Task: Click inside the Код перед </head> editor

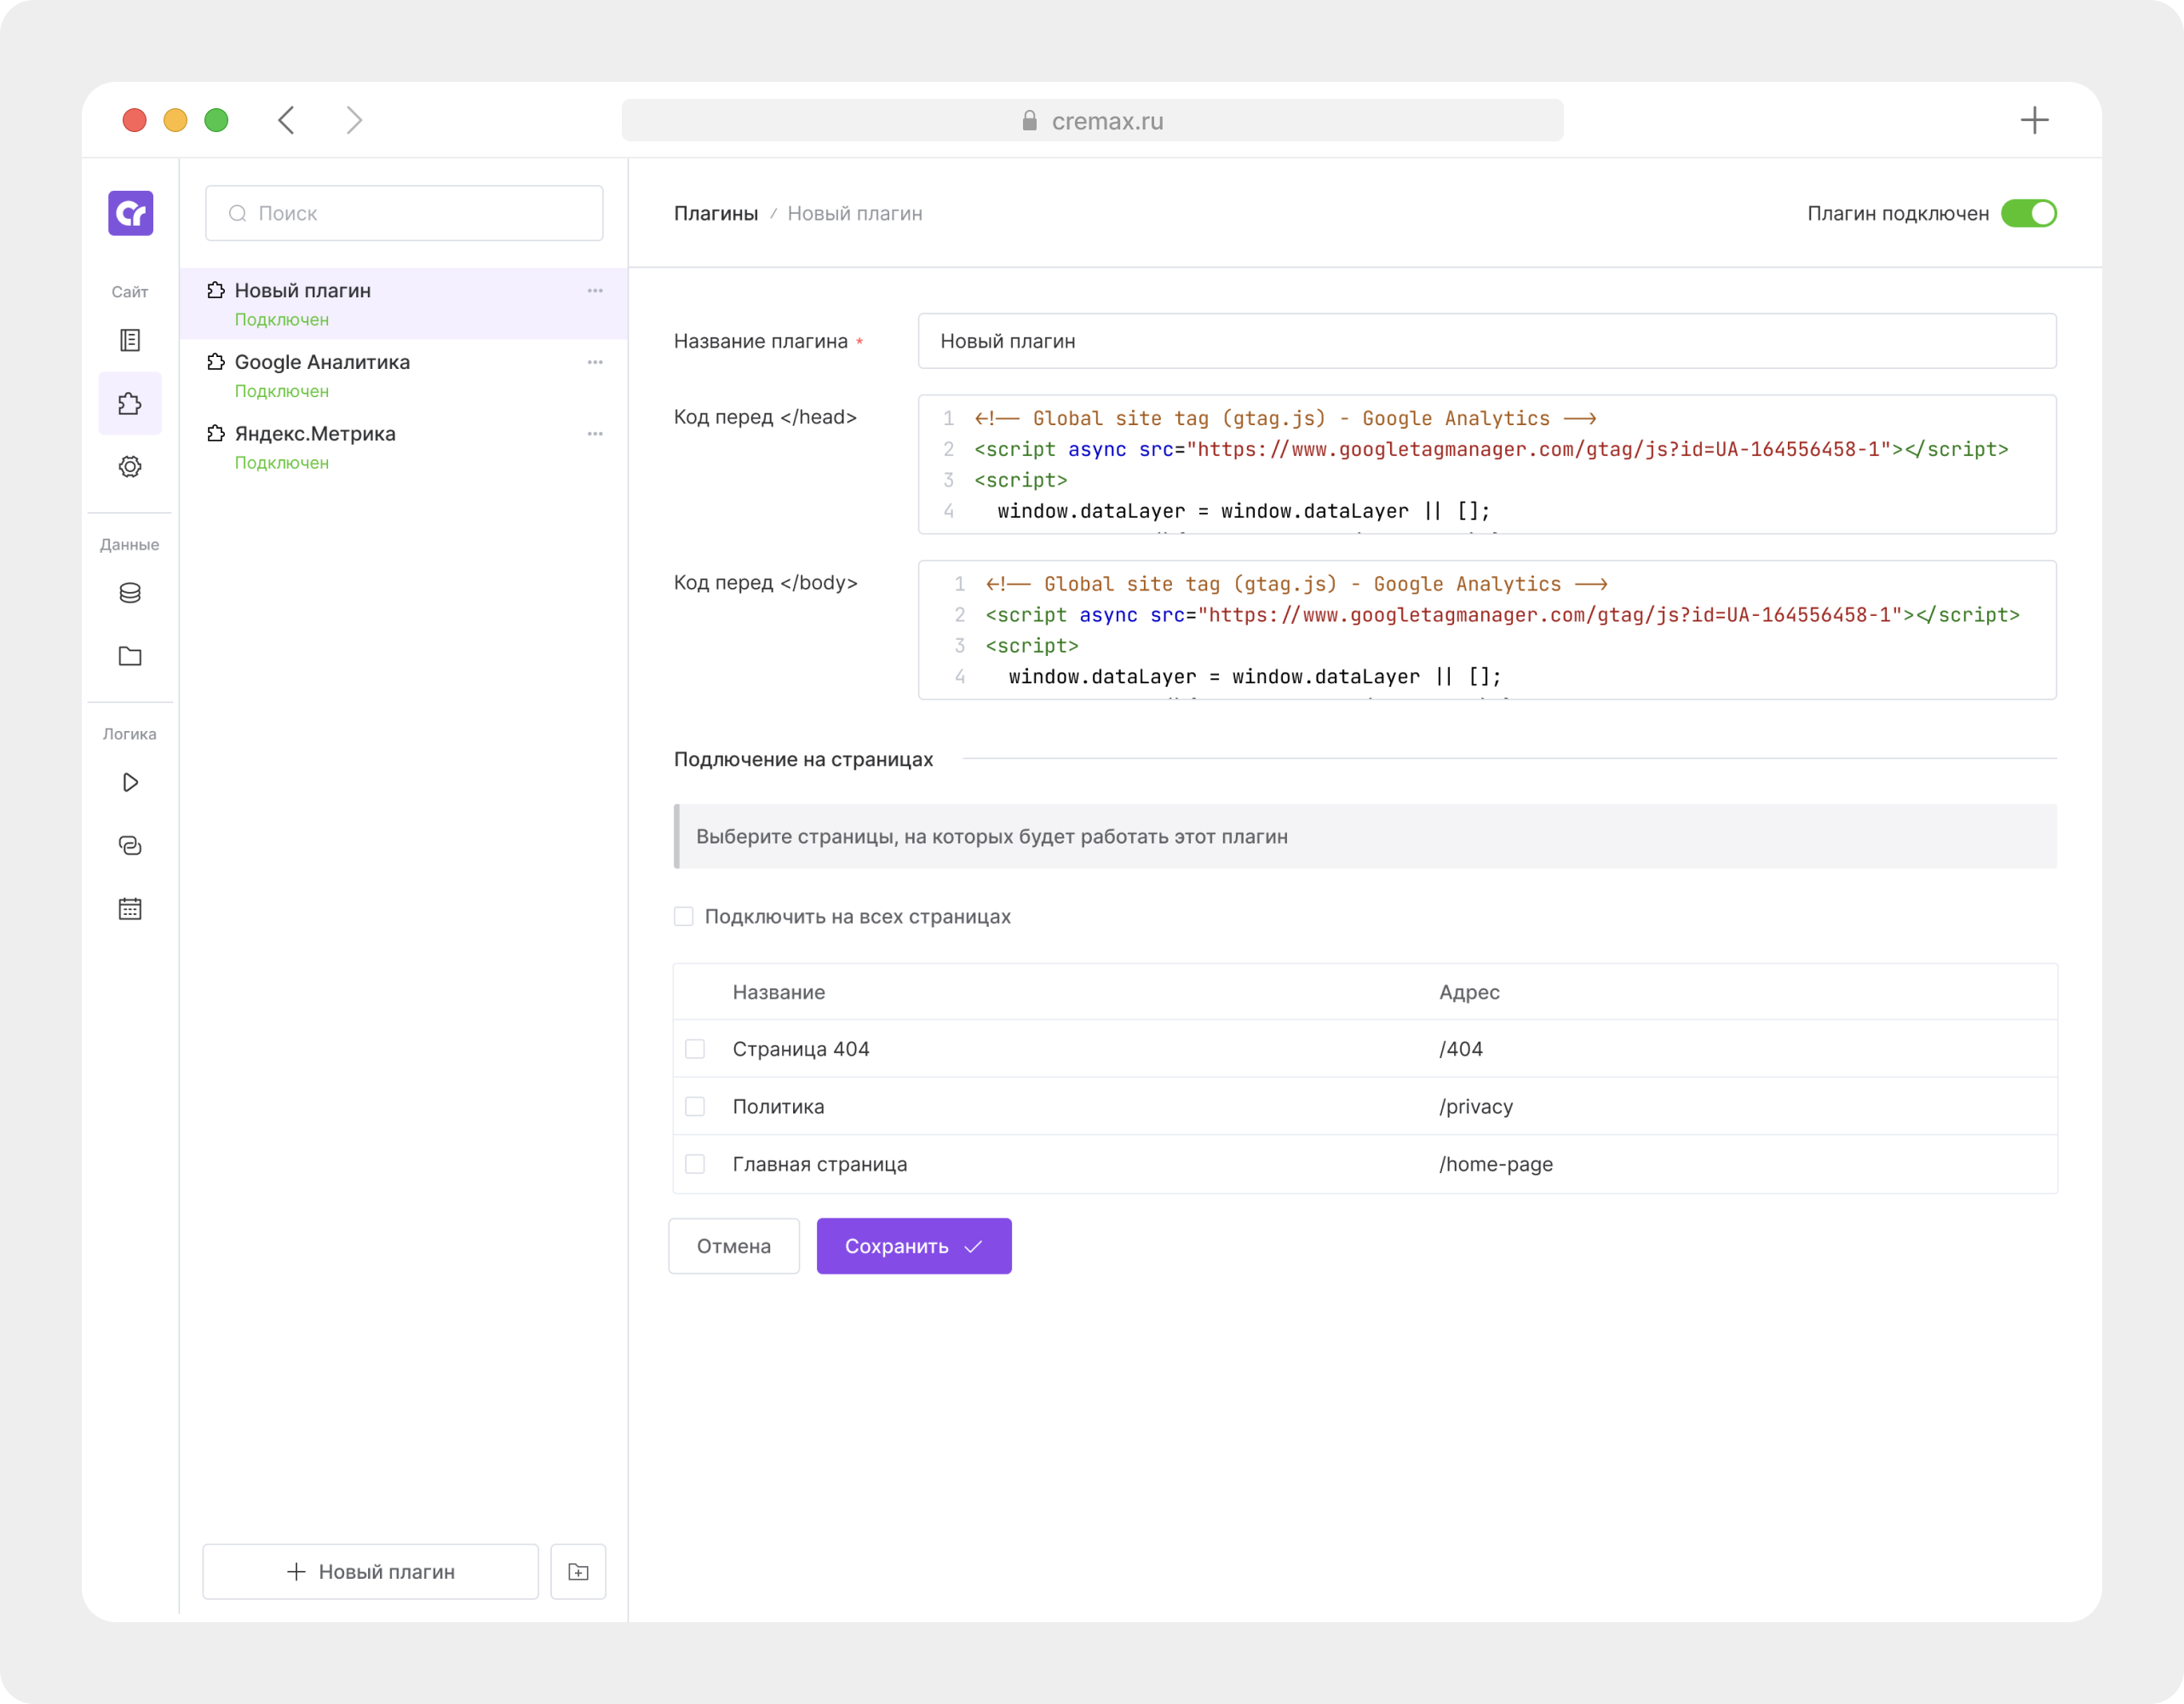Action: point(1487,464)
